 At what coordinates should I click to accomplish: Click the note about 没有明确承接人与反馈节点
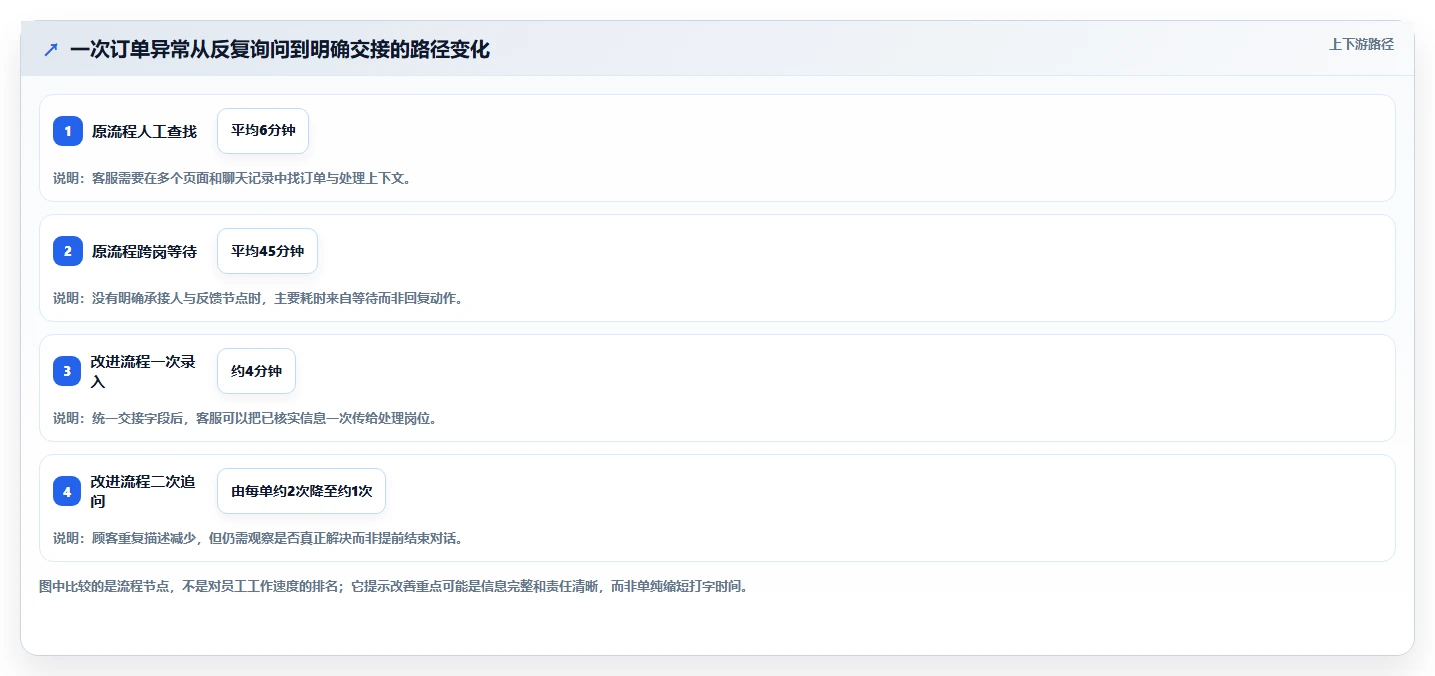tap(258, 298)
